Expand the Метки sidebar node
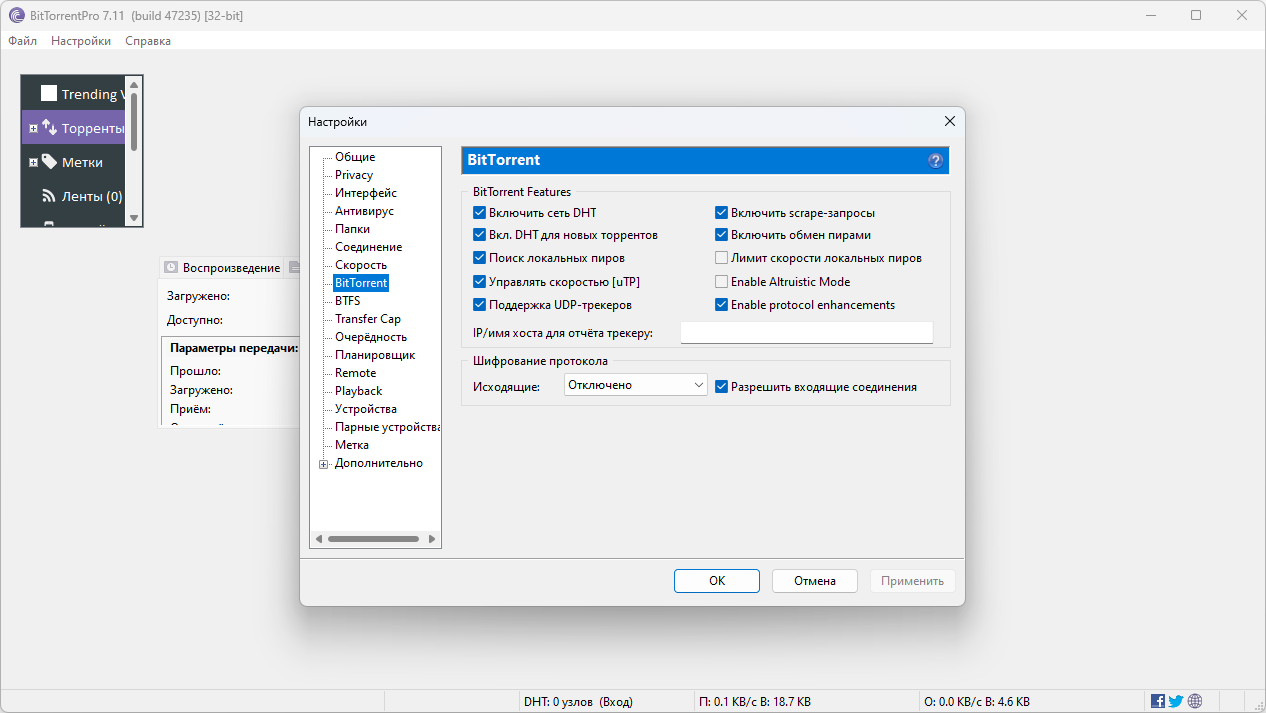Screen dimensions: 1266x713 pyautogui.click(x=33, y=162)
